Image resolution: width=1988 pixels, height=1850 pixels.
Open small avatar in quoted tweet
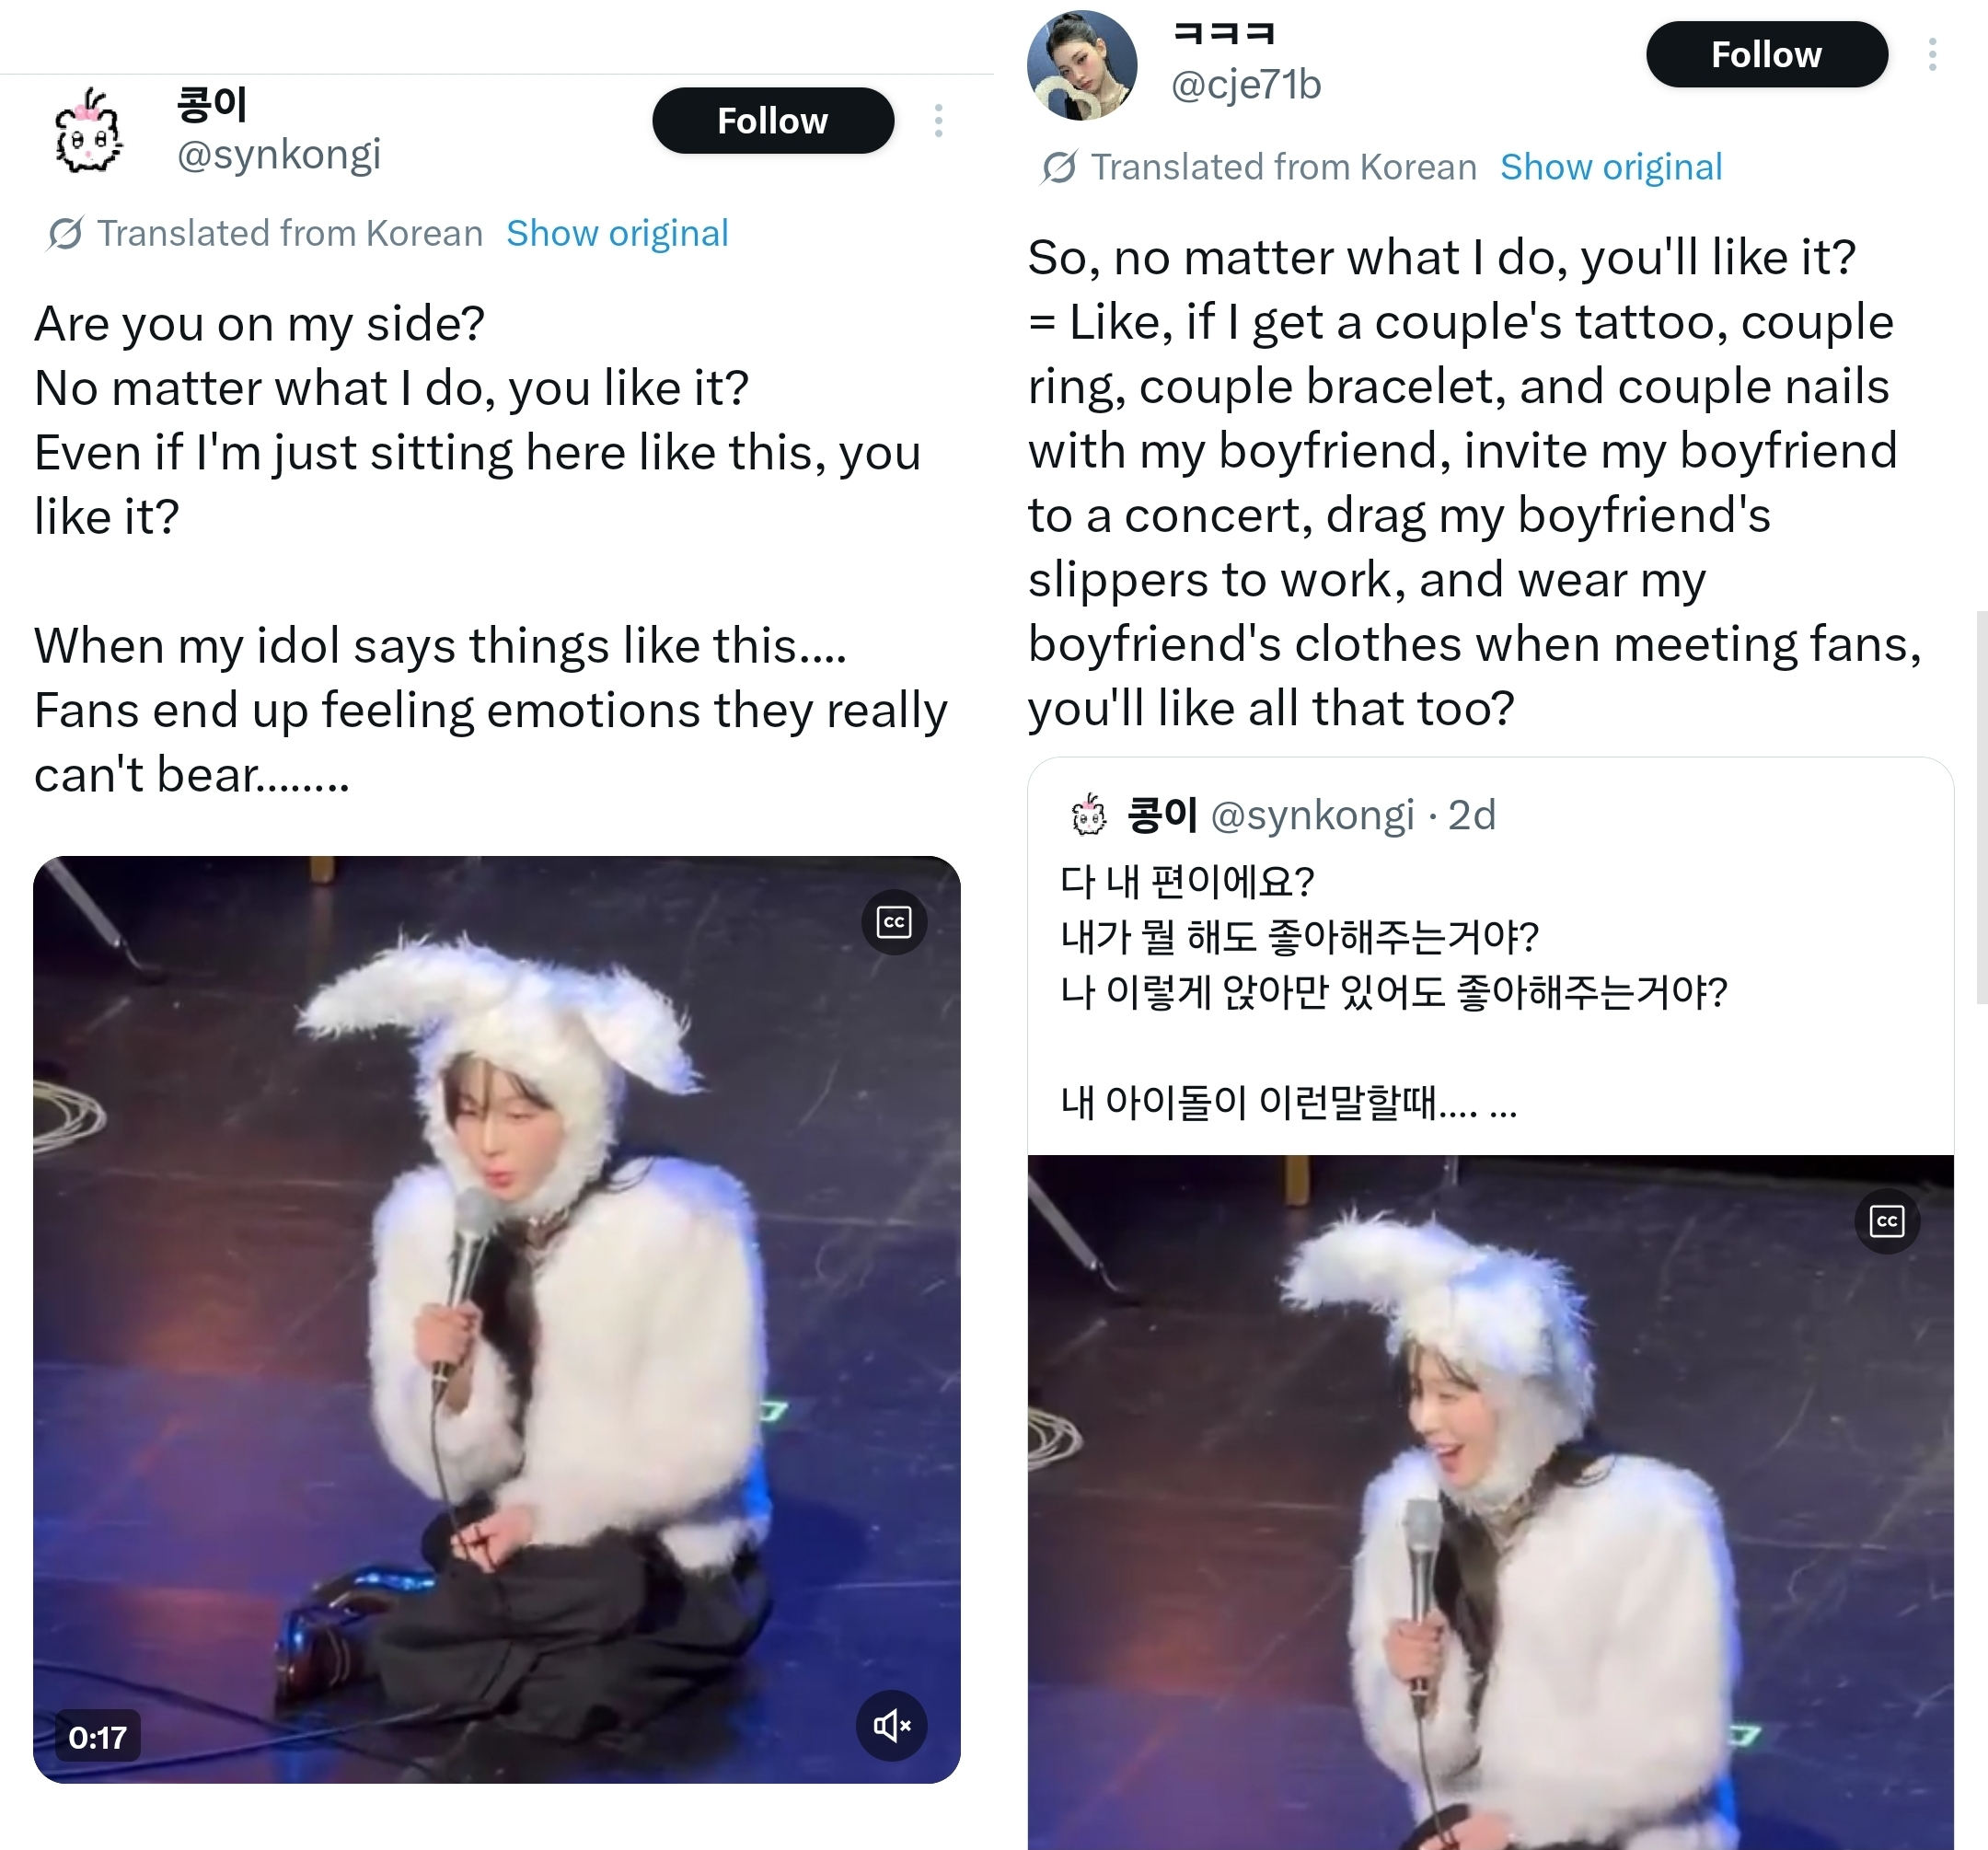click(1089, 815)
